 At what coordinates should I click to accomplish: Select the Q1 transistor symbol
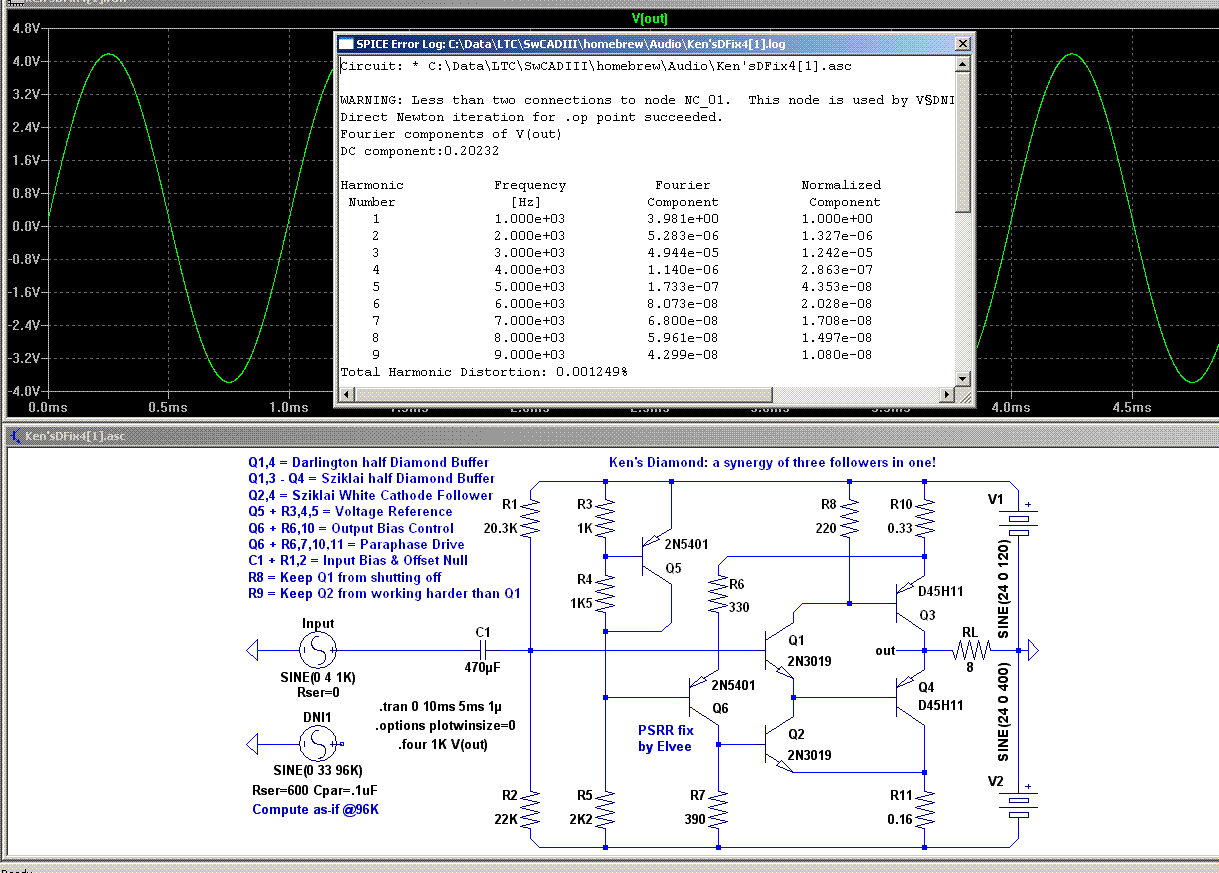pyautogui.click(x=780, y=651)
